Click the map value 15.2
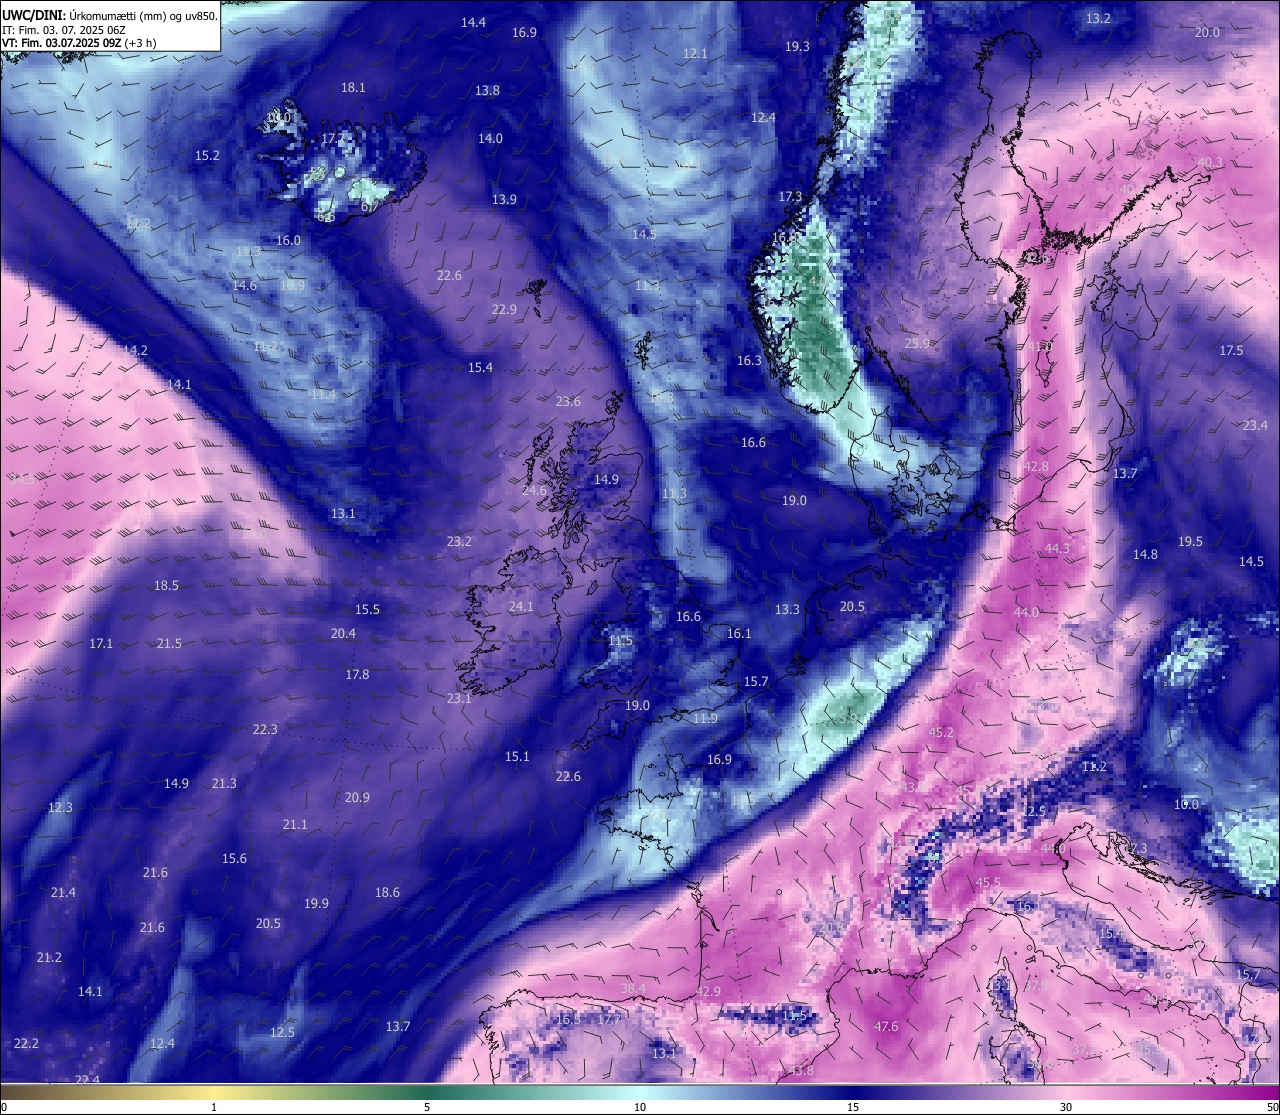This screenshot has width=1280, height=1115. point(207,155)
